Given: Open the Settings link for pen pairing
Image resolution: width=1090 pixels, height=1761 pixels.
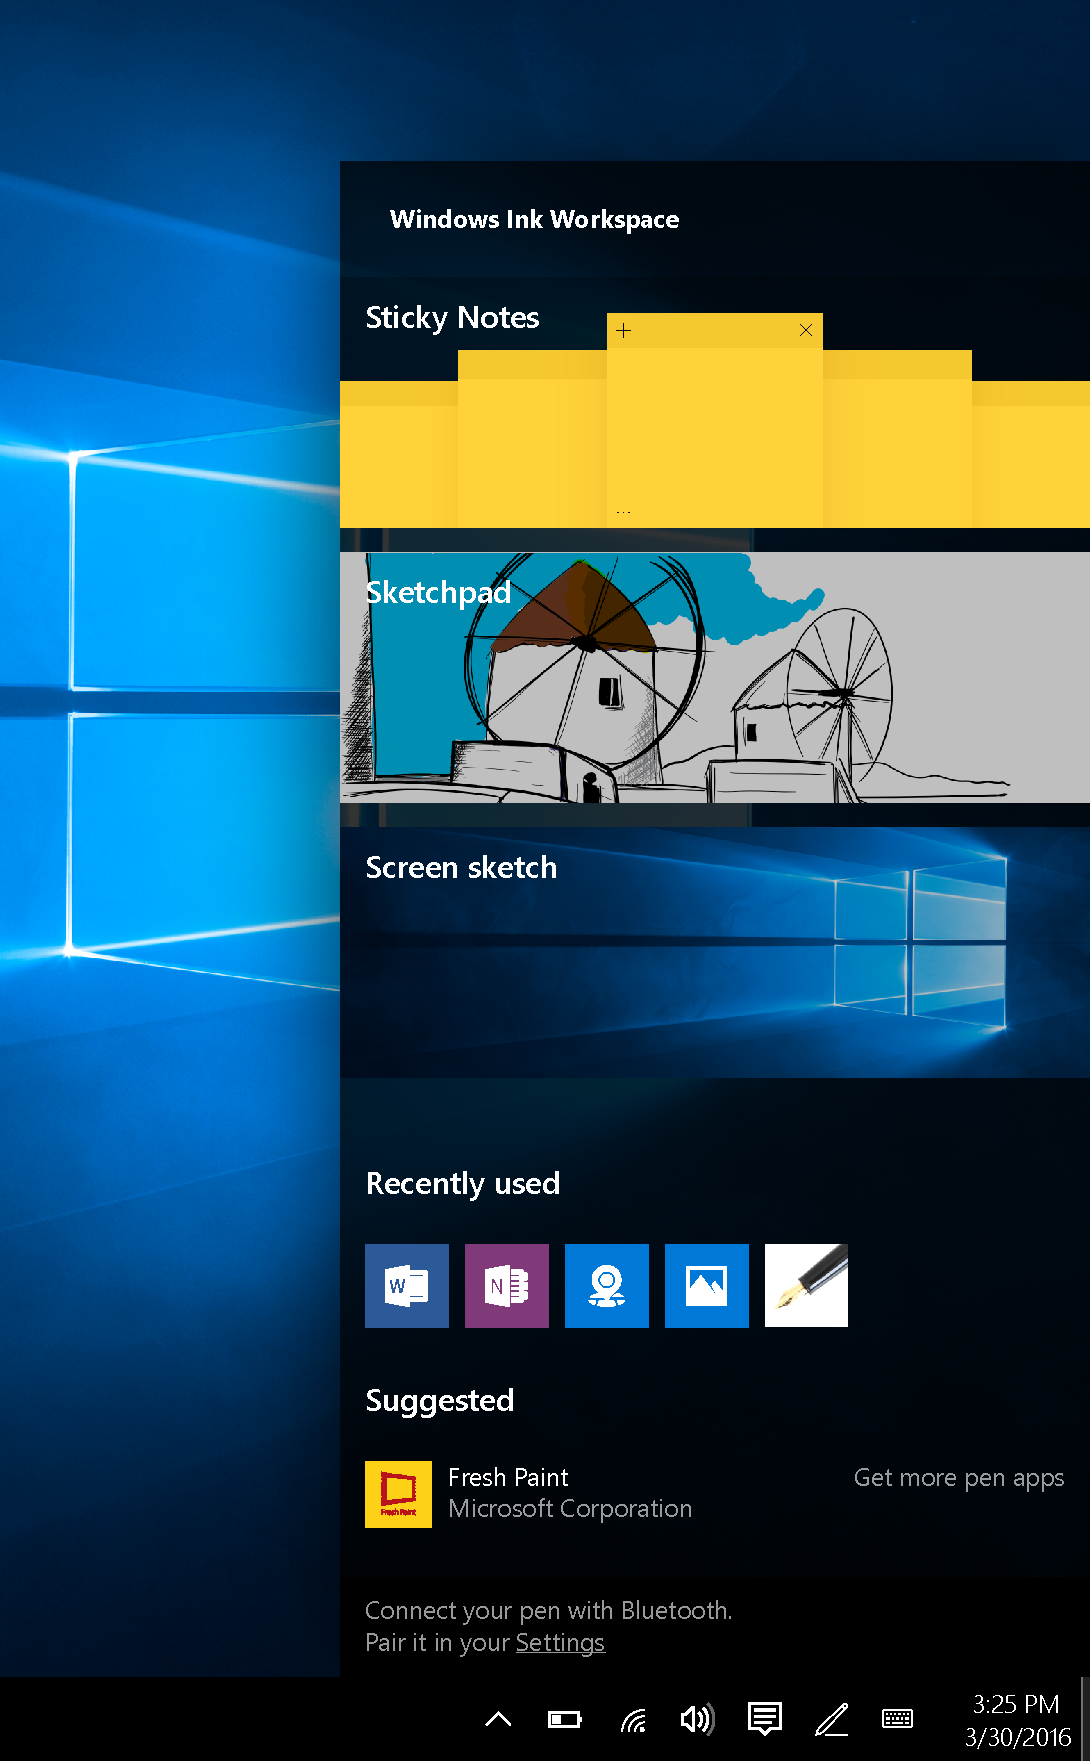Looking at the screenshot, I should pos(560,1643).
